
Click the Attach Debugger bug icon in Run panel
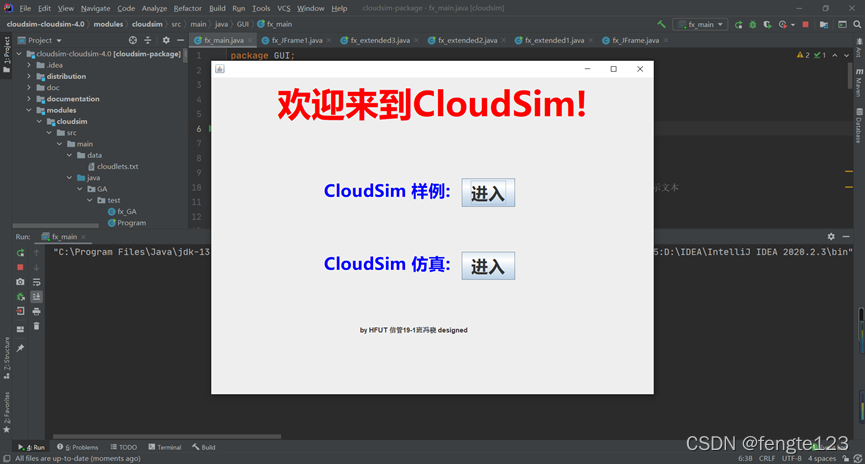[x=20, y=297]
